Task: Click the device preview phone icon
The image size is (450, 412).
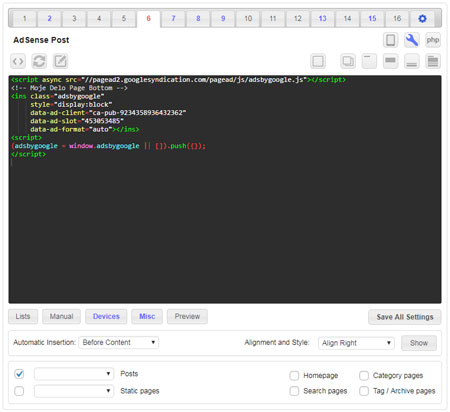Action: 390,40
